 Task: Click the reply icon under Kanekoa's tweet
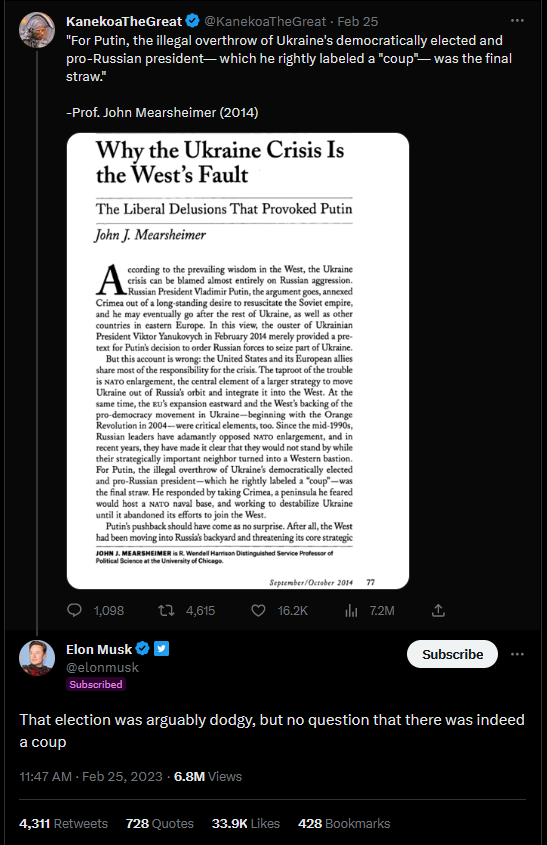[x=74, y=610]
